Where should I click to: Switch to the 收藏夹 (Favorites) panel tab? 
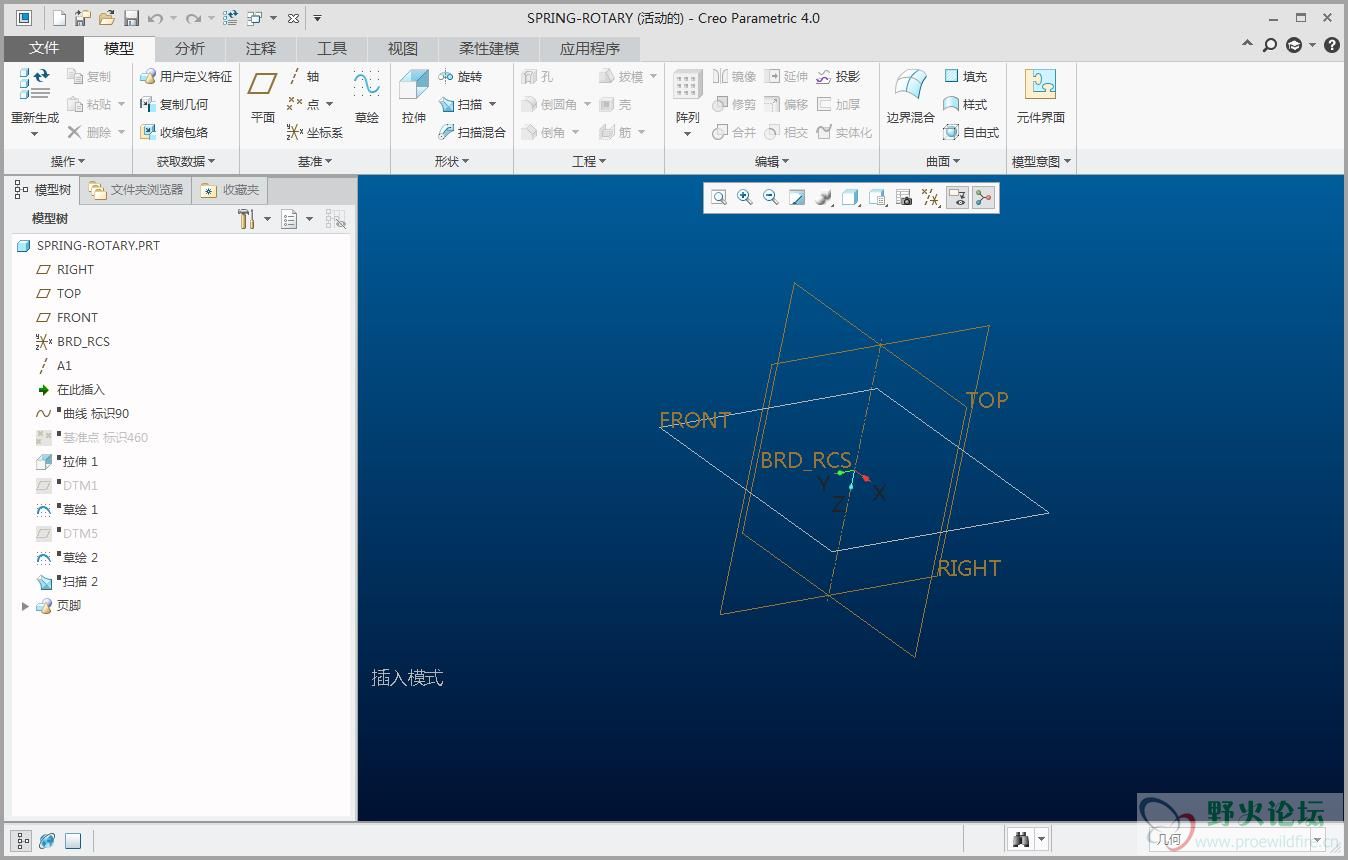(230, 189)
